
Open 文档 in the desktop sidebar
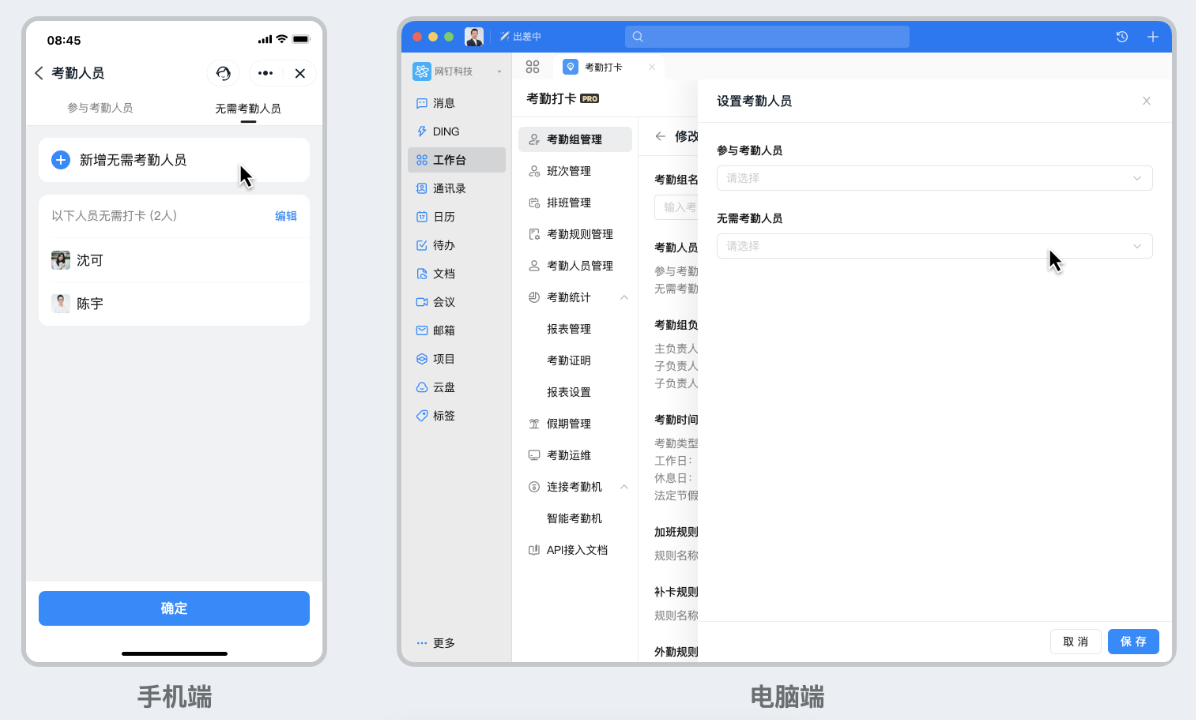pos(457,273)
